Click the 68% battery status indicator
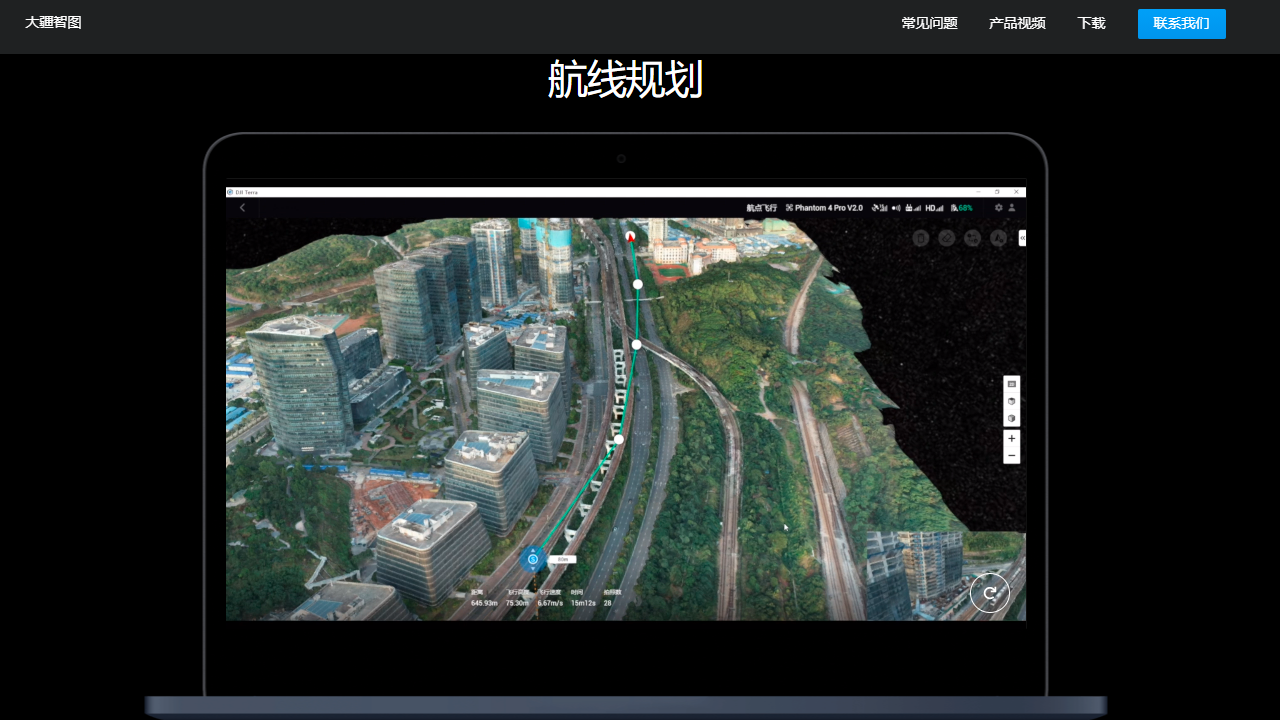Viewport: 1280px width, 720px height. coord(963,208)
